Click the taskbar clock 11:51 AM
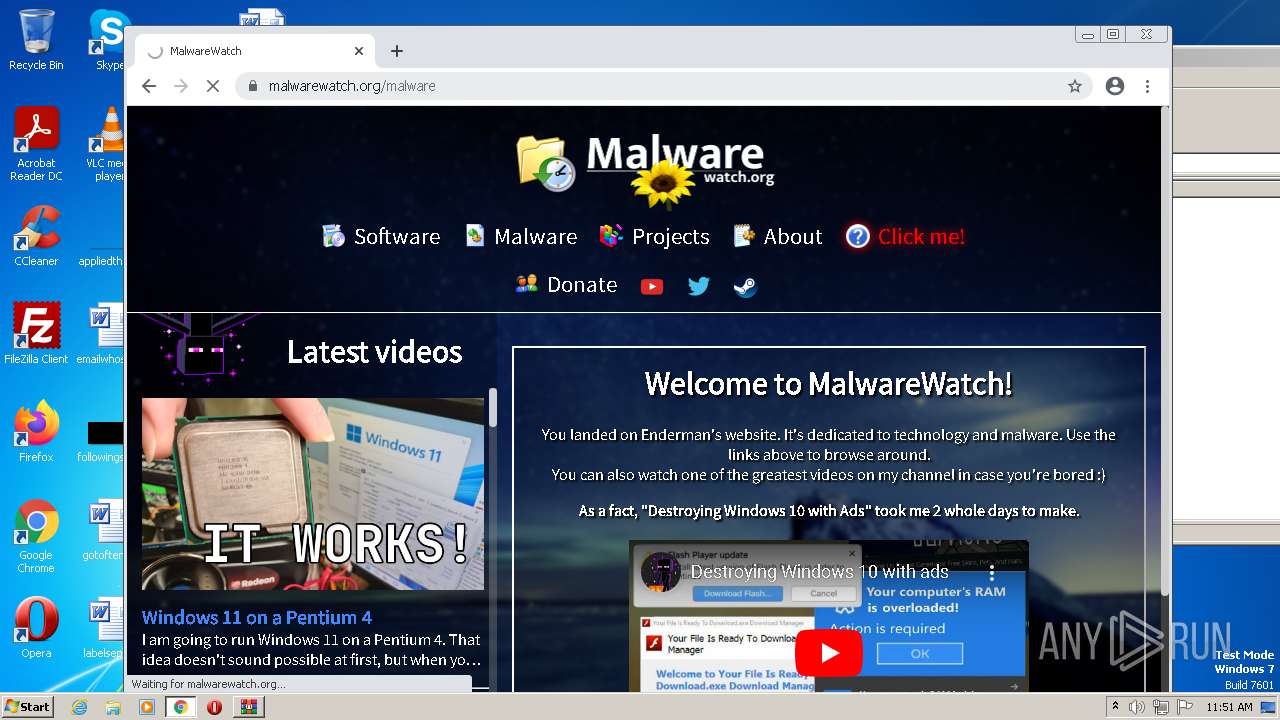The image size is (1280, 720). coord(1229,707)
